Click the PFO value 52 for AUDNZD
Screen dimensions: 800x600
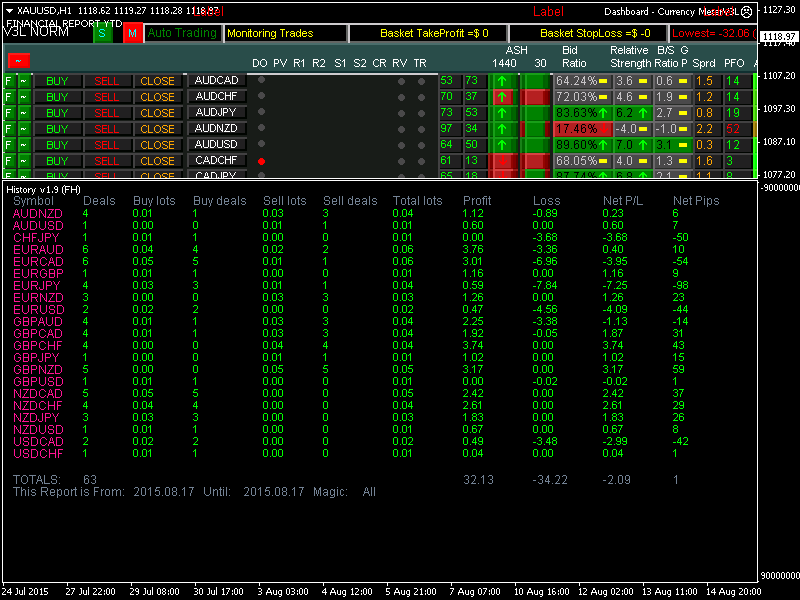733,129
